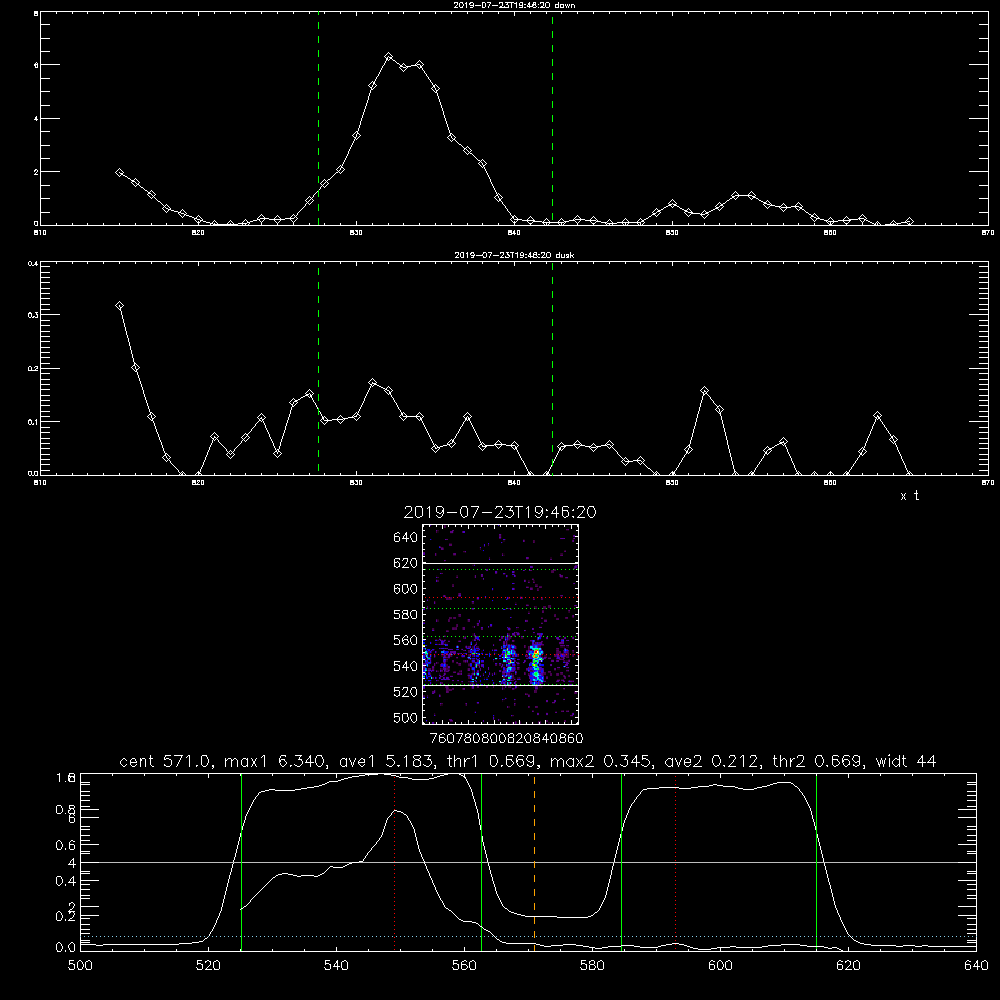Click the right green dashed line in dawn plot
The image size is (1000, 1000).
click(552, 119)
